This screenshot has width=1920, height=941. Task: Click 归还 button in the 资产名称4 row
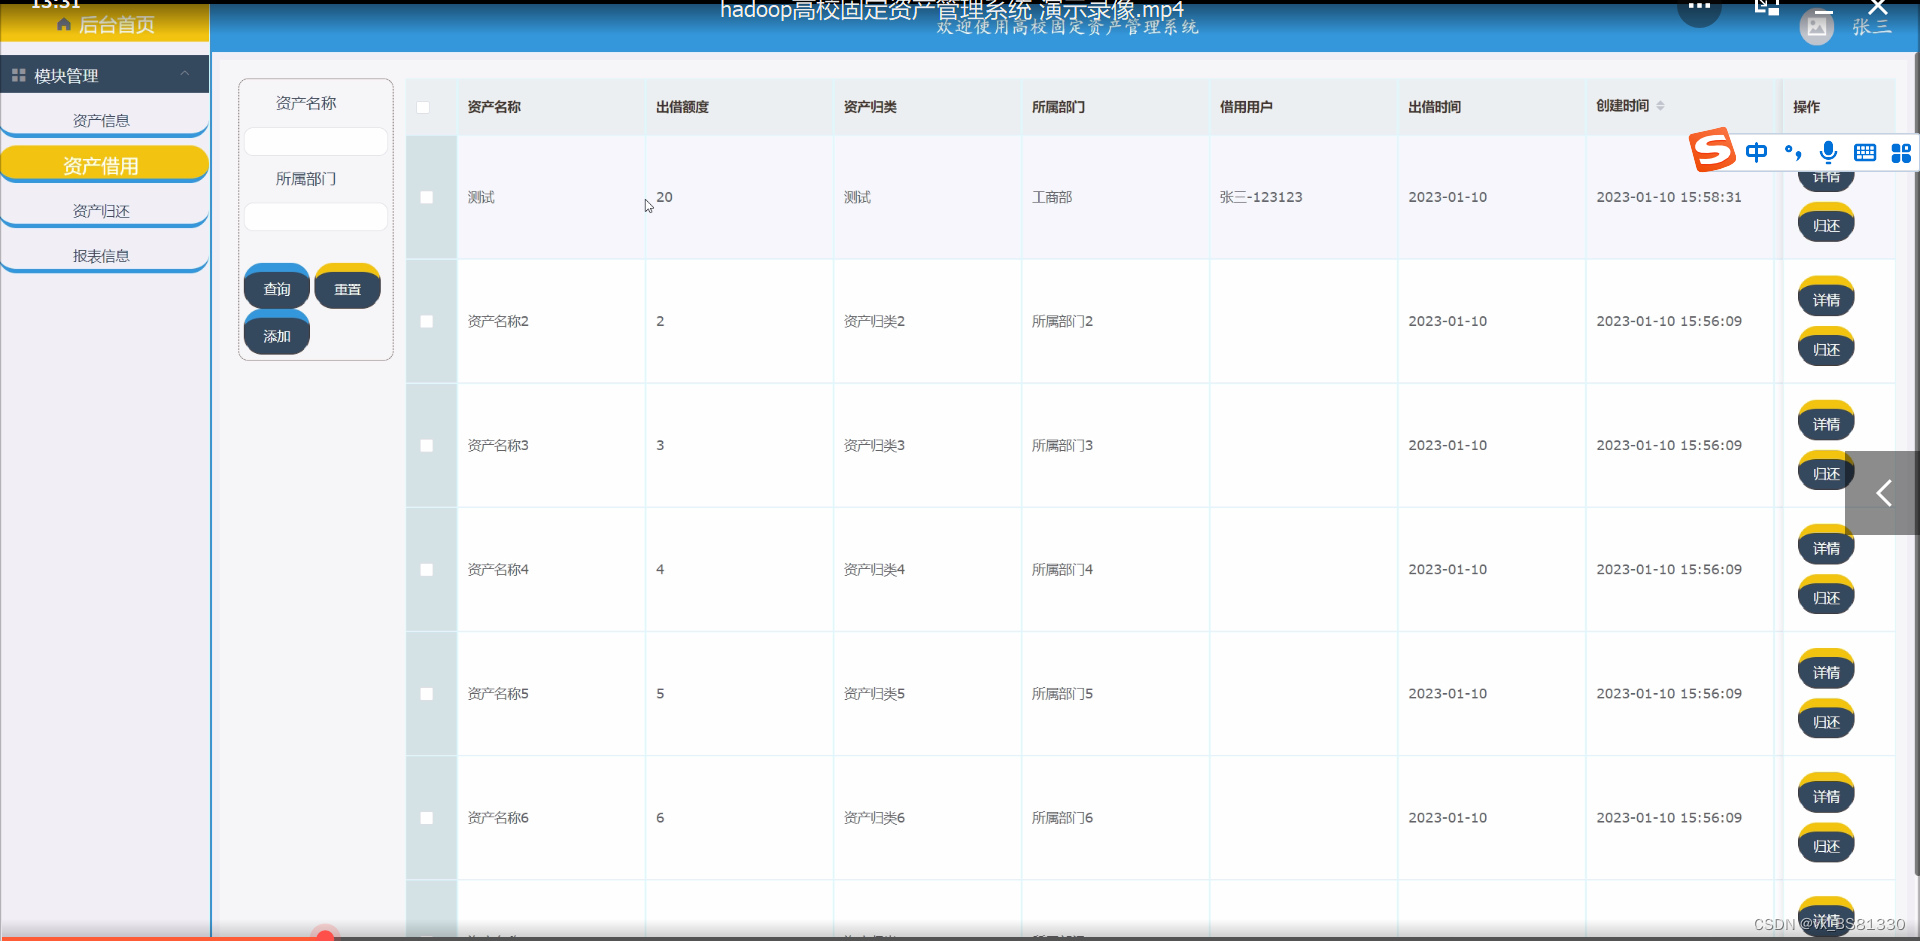1826,596
